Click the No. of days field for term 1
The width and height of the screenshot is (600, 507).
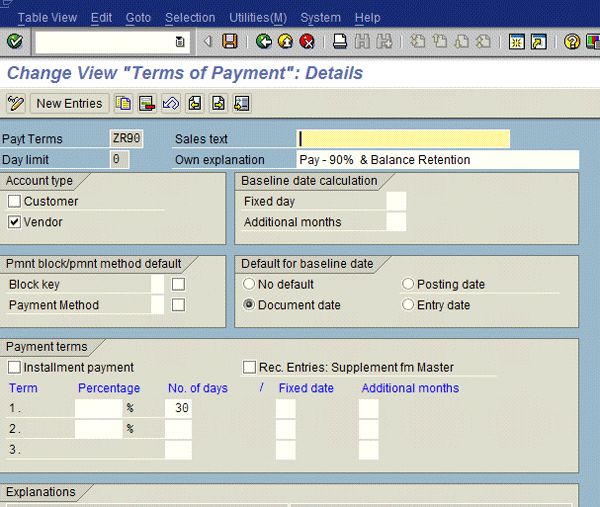pos(178,408)
